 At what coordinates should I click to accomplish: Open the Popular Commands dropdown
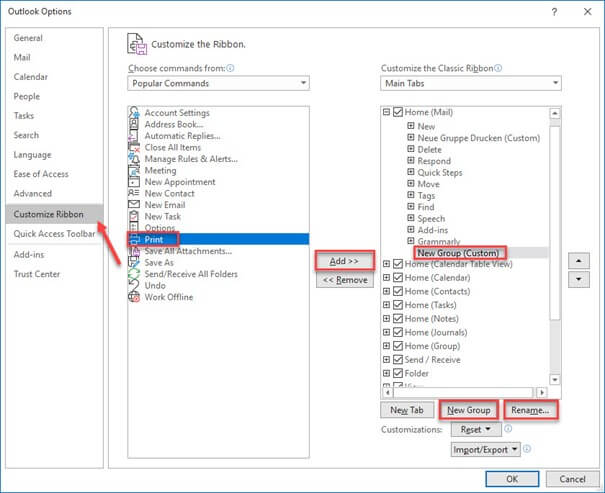pos(218,83)
